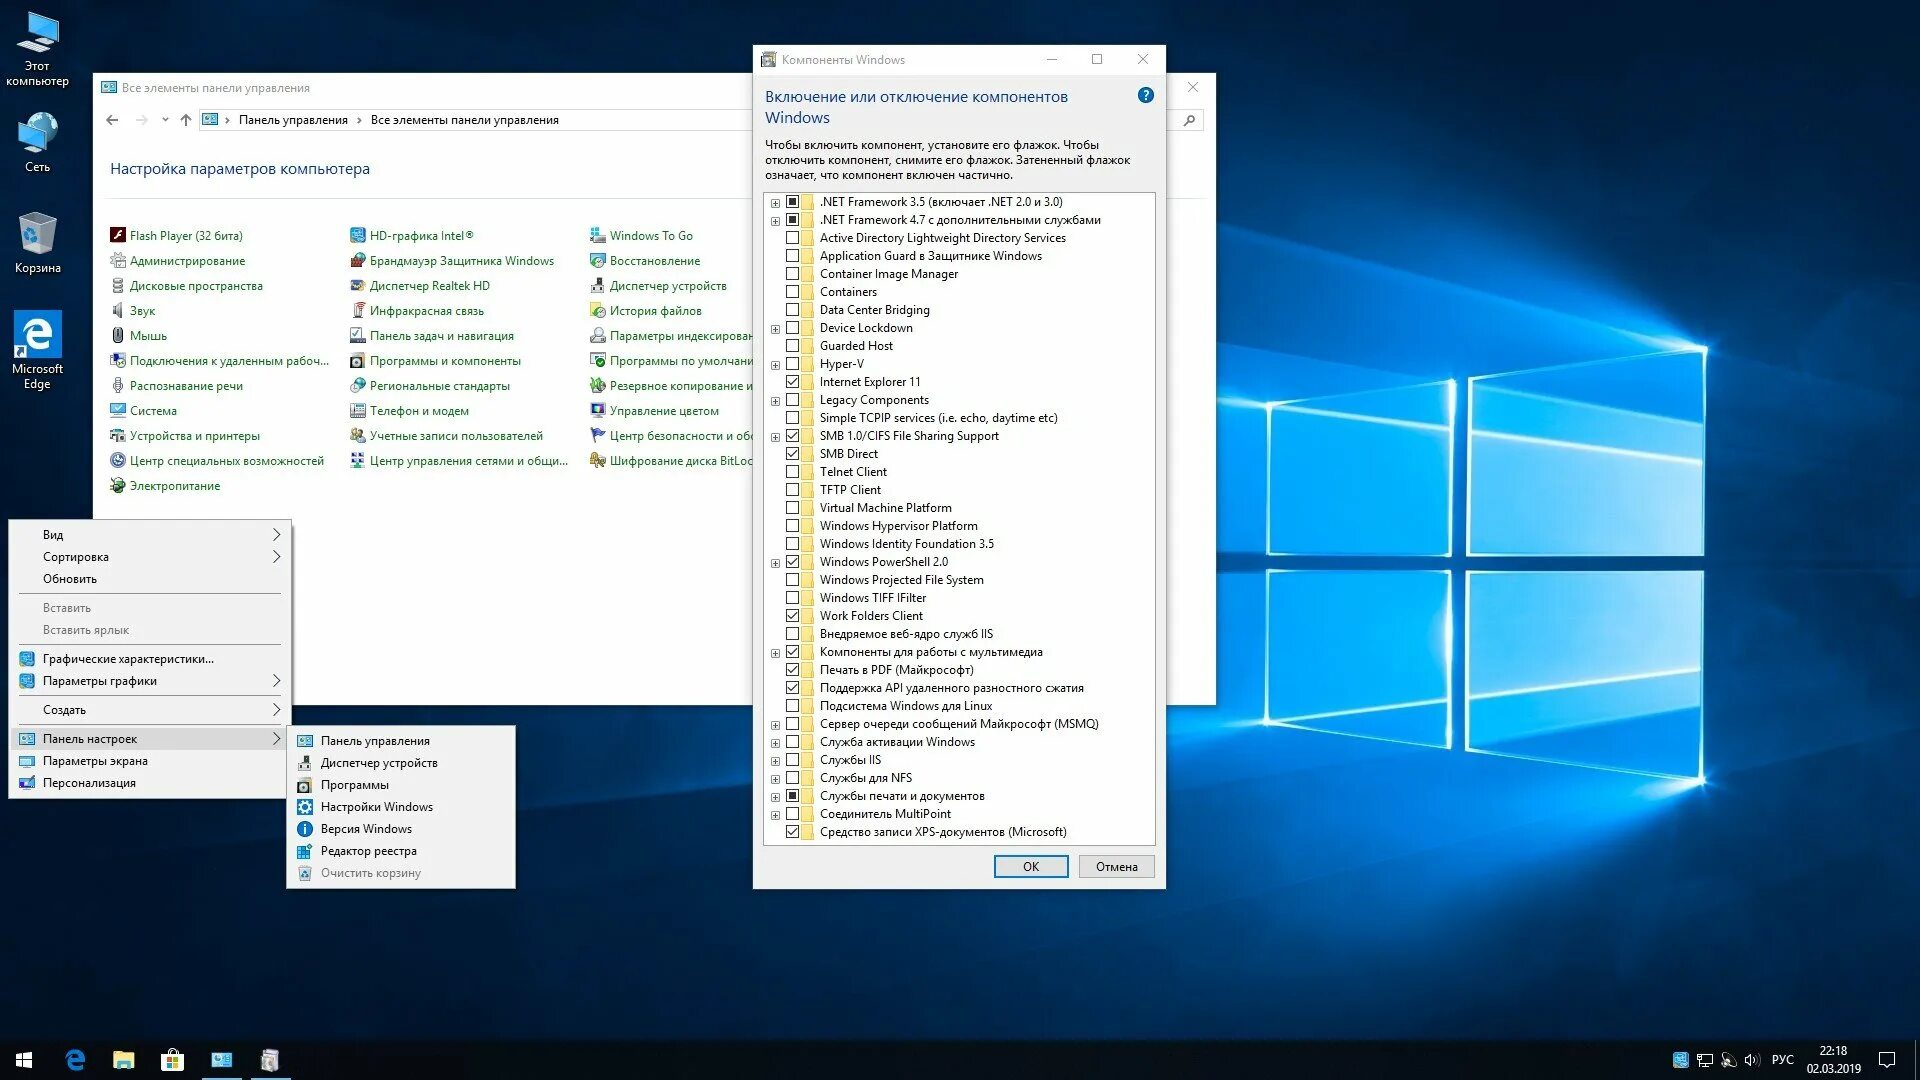Choose Обновить from context menu
1920x1080 pixels.
tap(150, 579)
